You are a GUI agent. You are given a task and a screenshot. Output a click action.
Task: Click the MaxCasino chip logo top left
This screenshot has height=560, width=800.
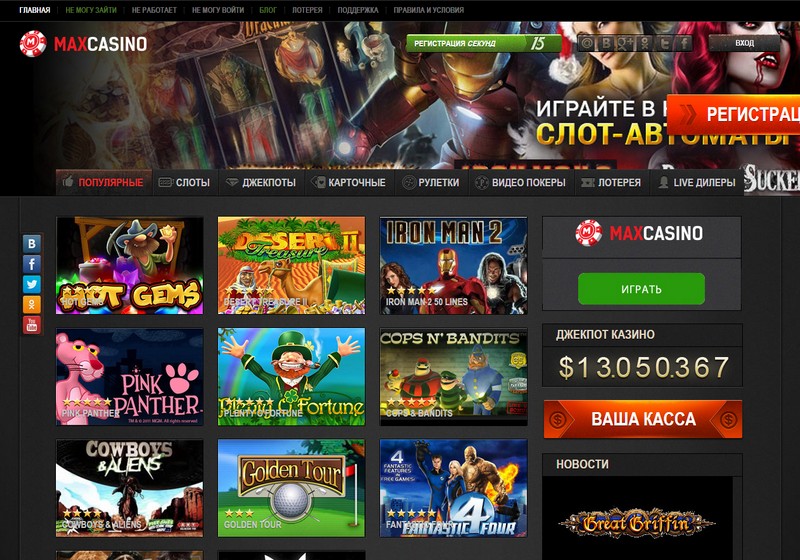[x=33, y=44]
